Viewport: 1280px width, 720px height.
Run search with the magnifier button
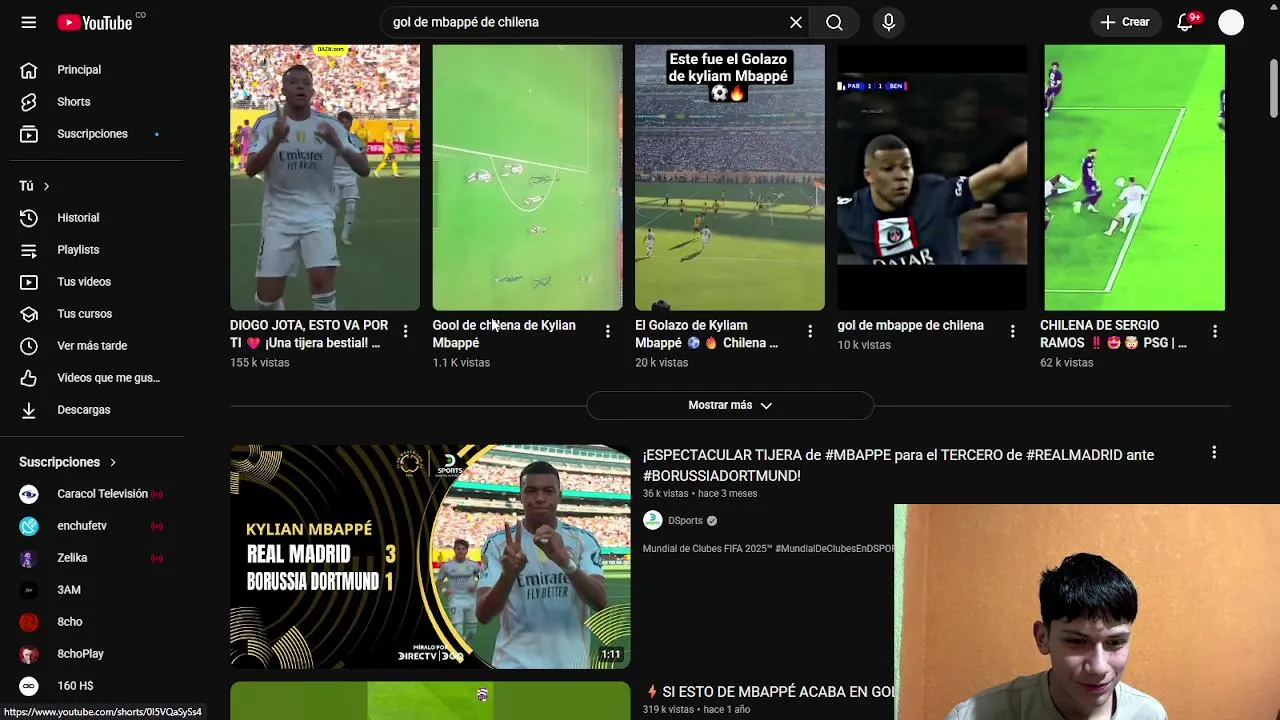pyautogui.click(x=834, y=22)
